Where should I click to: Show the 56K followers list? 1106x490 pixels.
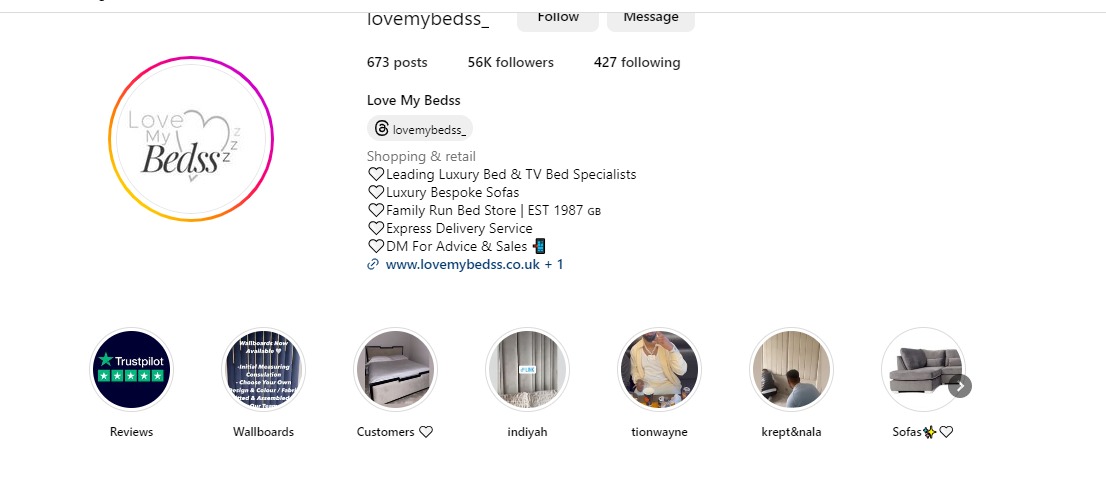coord(510,62)
